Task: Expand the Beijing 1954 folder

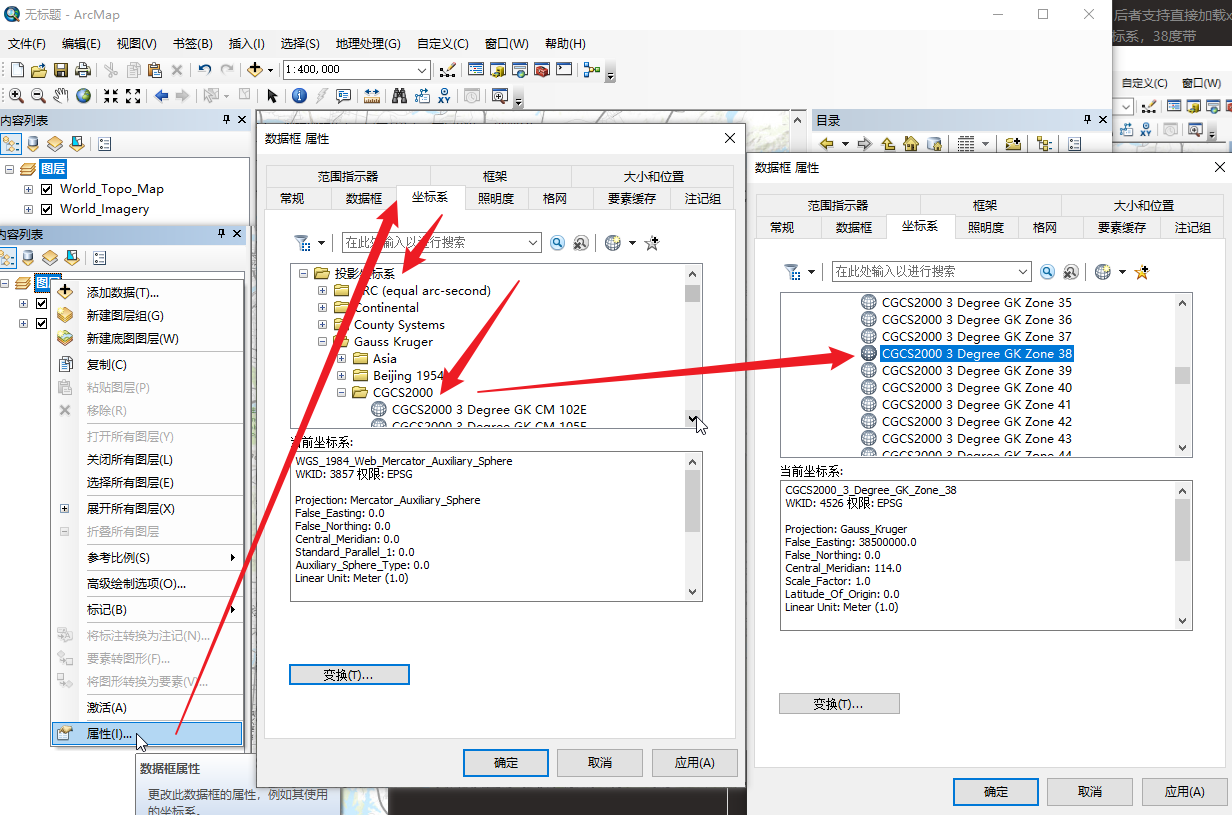Action: (342, 376)
